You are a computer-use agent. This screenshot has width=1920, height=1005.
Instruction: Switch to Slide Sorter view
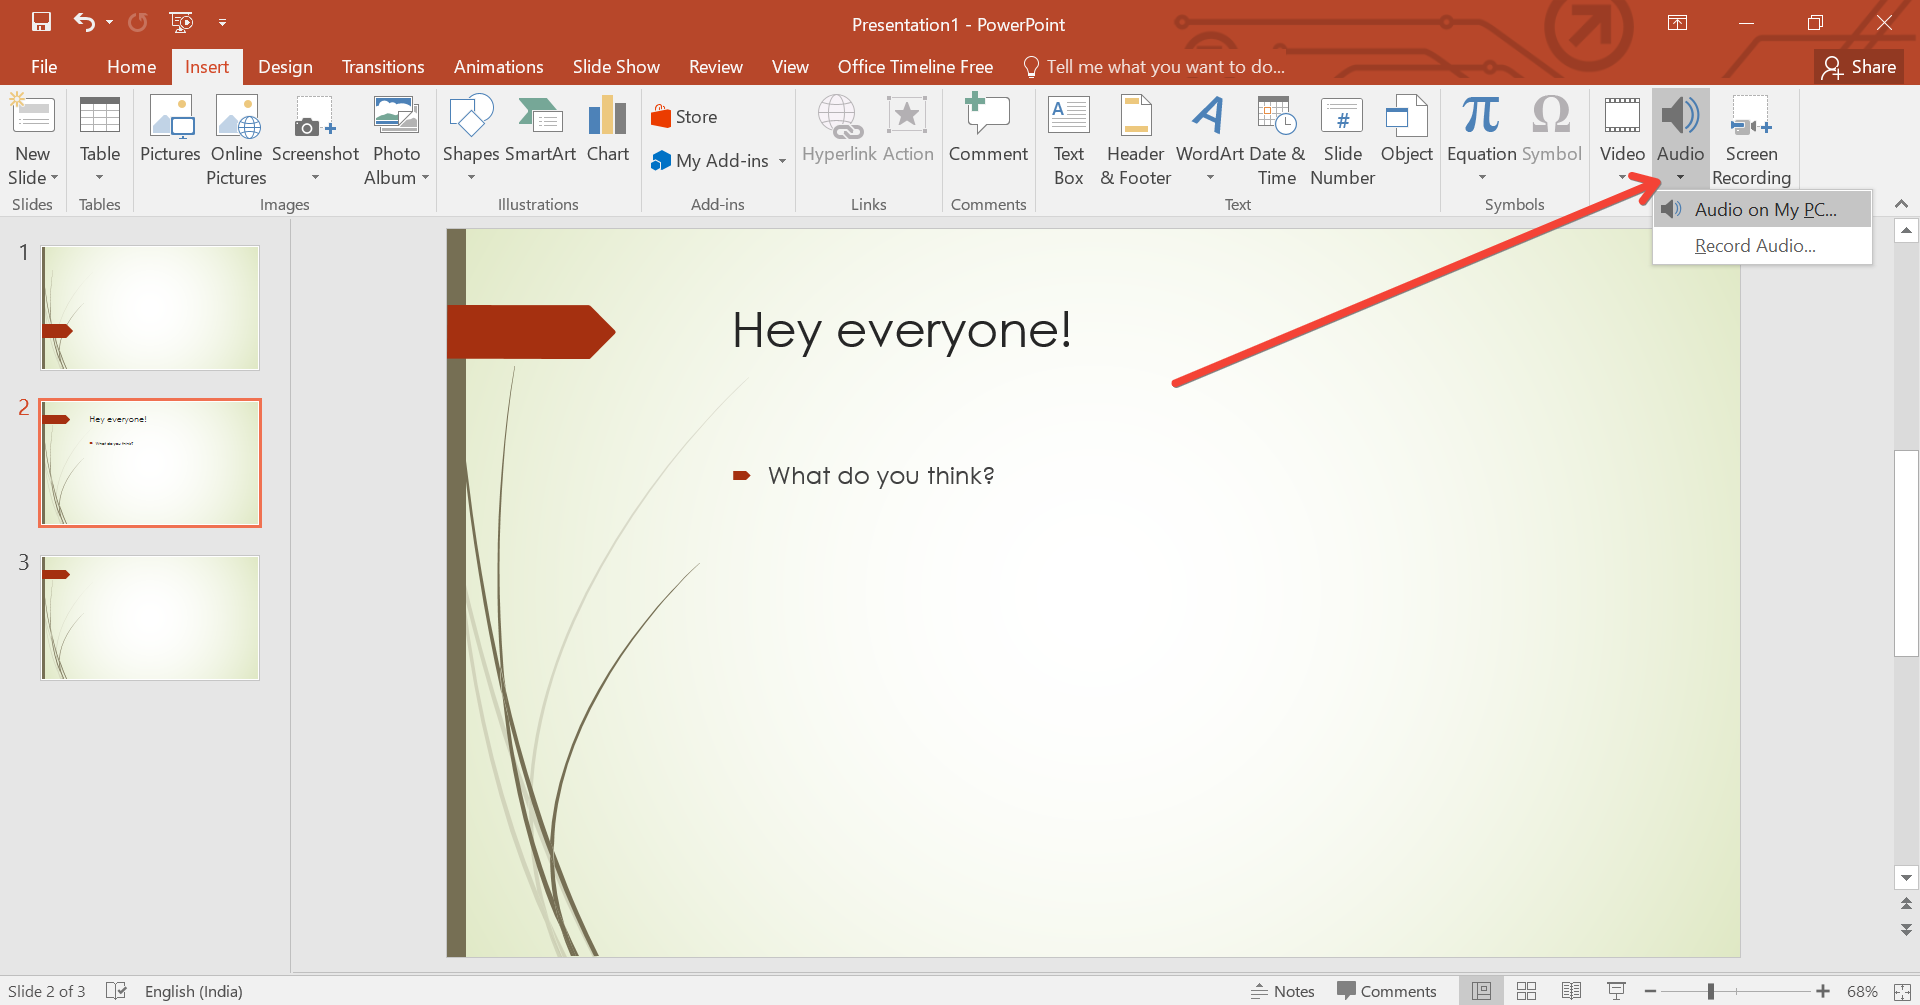tap(1526, 991)
